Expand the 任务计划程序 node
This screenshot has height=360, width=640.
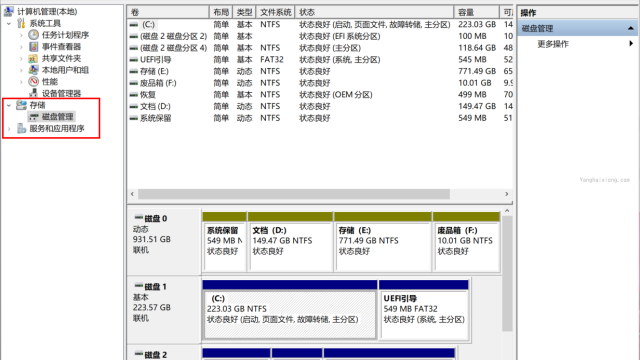coord(21,35)
